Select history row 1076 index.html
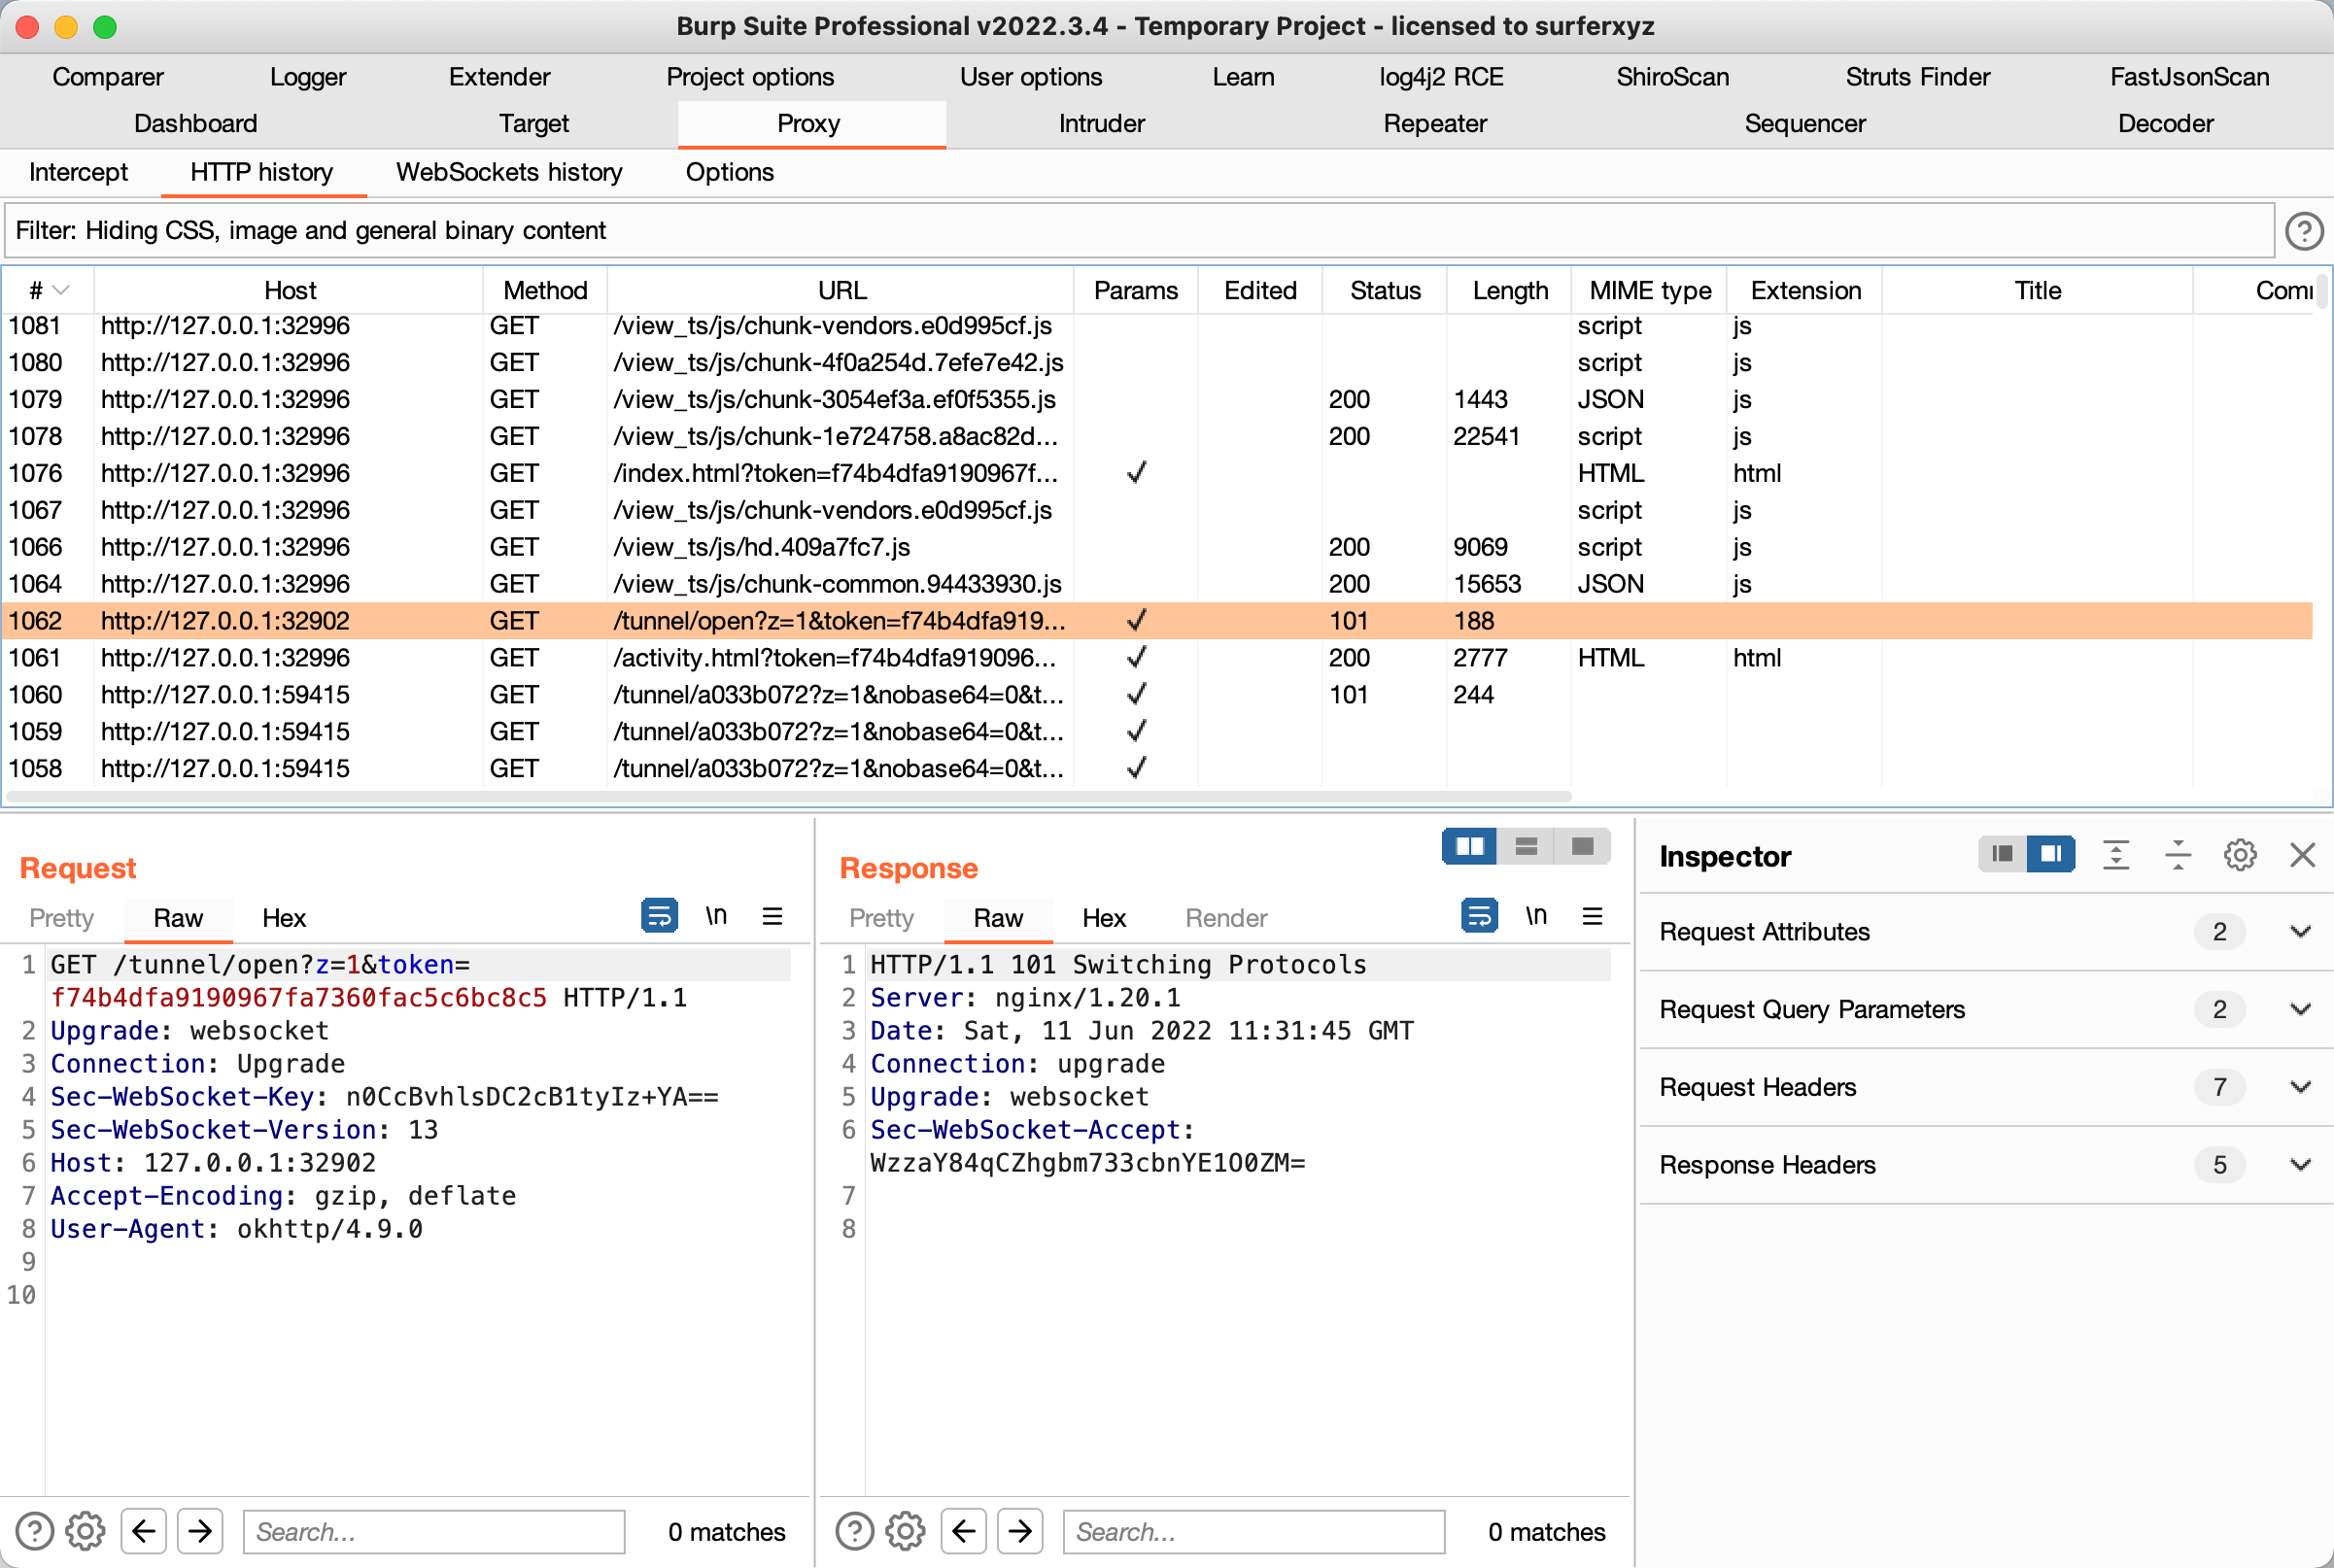This screenshot has width=2334, height=1568. (x=1157, y=473)
